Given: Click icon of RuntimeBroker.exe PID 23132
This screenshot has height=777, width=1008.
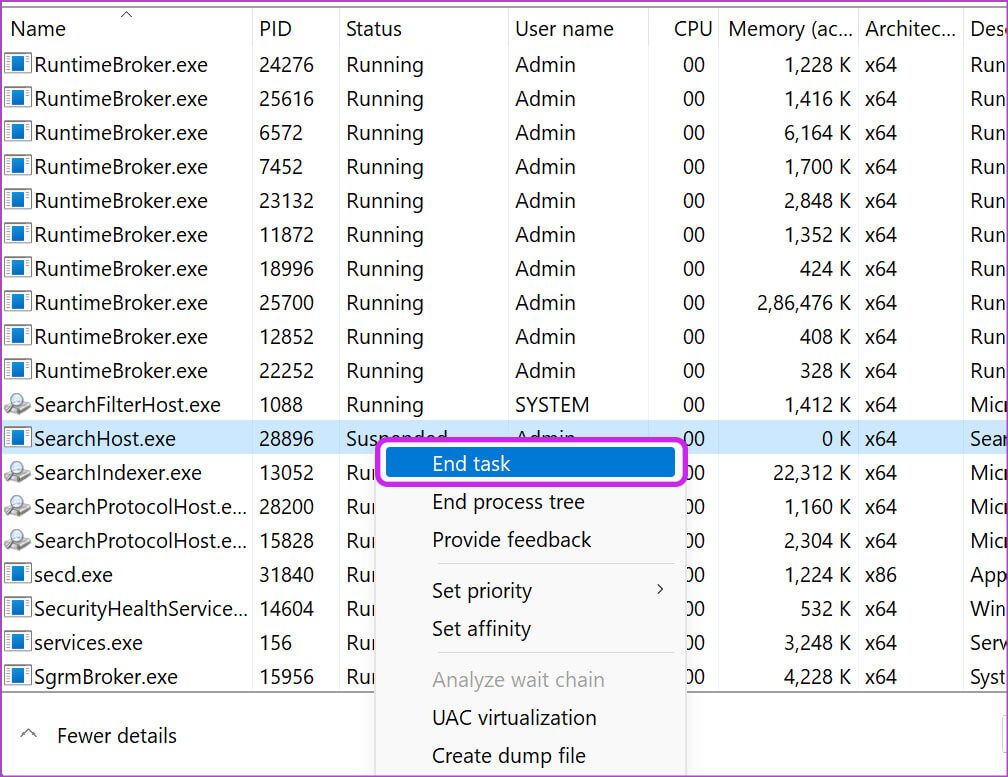Looking at the screenshot, I should pos(17,201).
